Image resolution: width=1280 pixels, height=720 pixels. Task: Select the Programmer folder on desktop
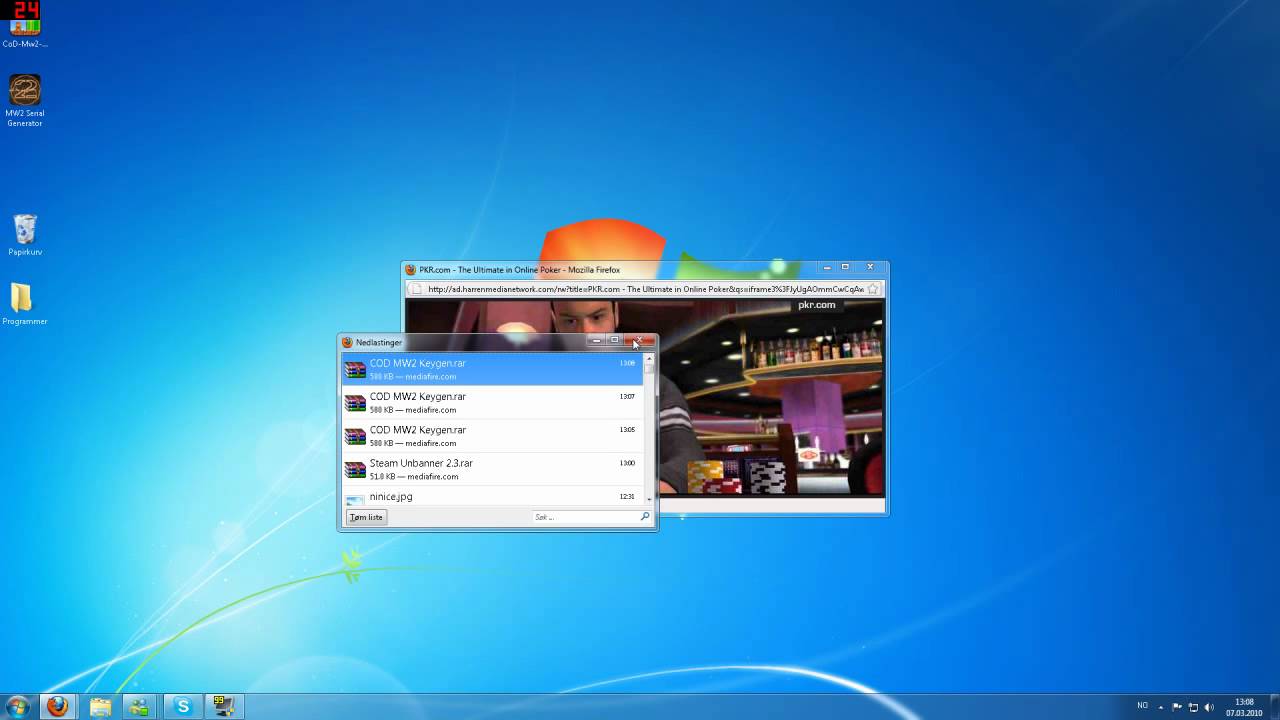tap(25, 304)
